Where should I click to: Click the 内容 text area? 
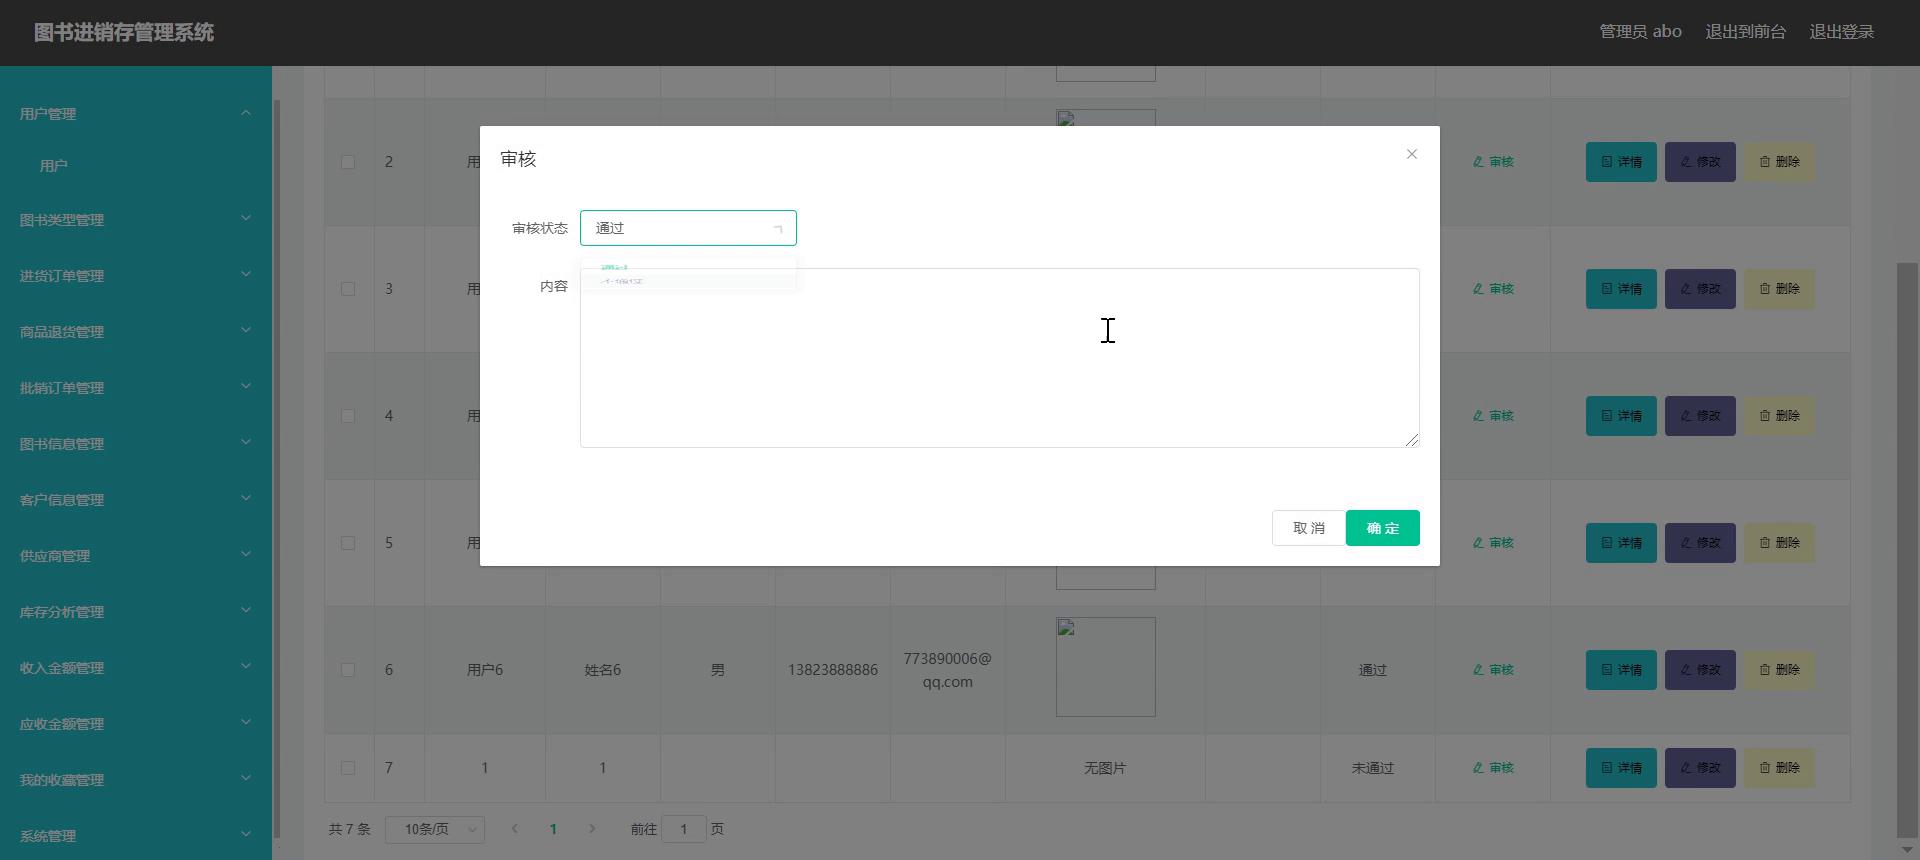[x=998, y=357]
